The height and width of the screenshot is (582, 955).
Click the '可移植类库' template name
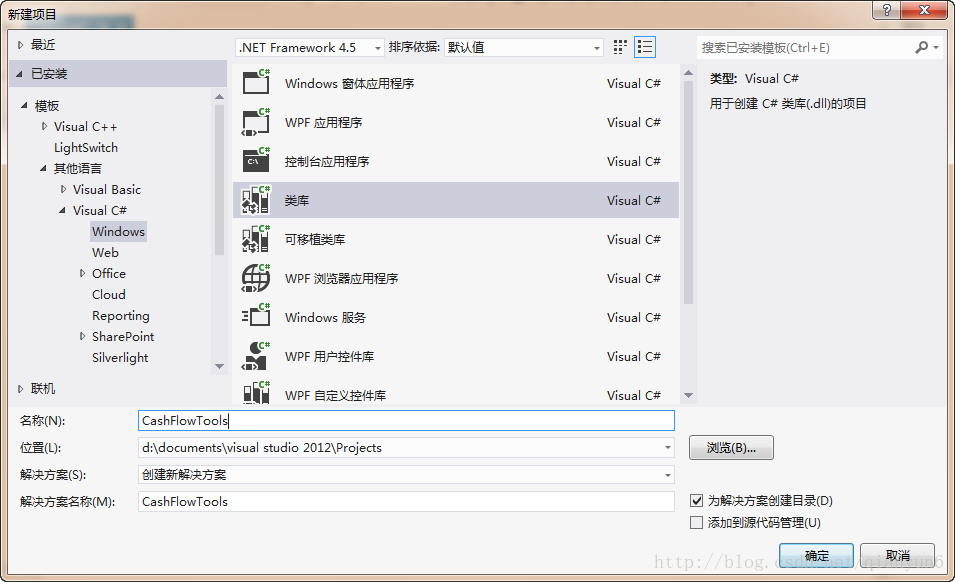[x=315, y=239]
